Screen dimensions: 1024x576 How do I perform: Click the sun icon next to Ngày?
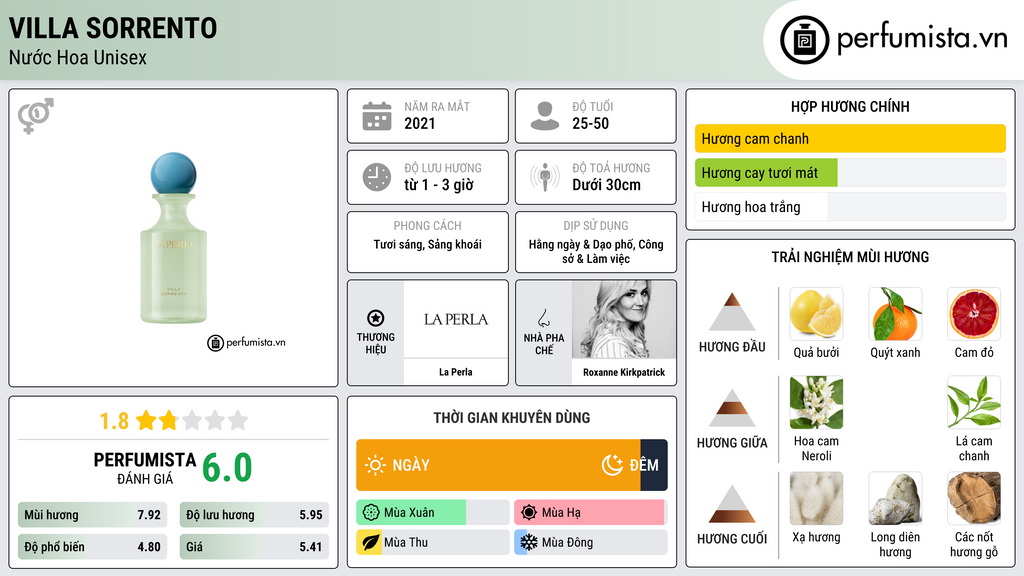tap(375, 465)
